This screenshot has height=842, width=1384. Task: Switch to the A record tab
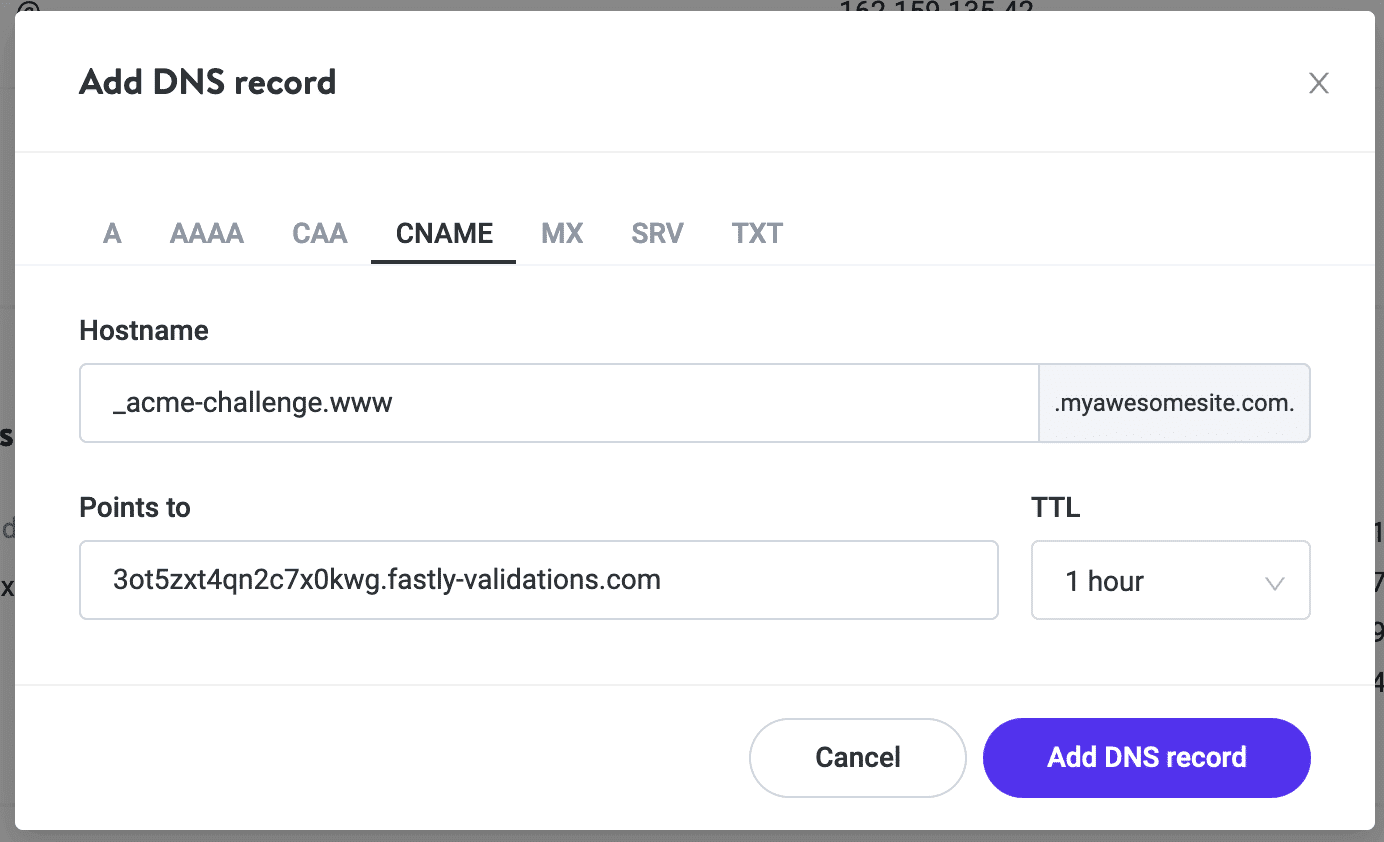(x=112, y=233)
